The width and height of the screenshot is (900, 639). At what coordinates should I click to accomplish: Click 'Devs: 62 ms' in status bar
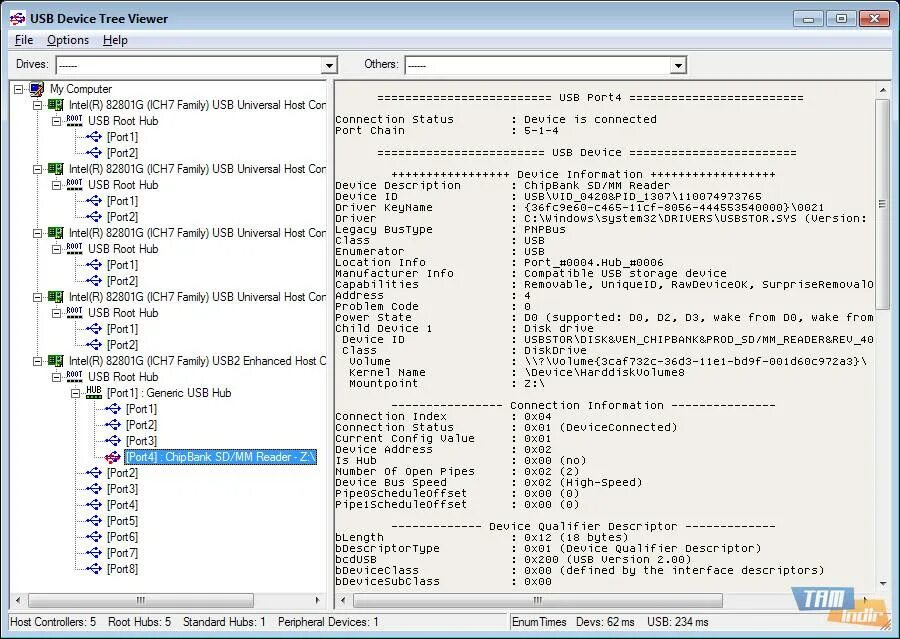pyautogui.click(x=605, y=622)
